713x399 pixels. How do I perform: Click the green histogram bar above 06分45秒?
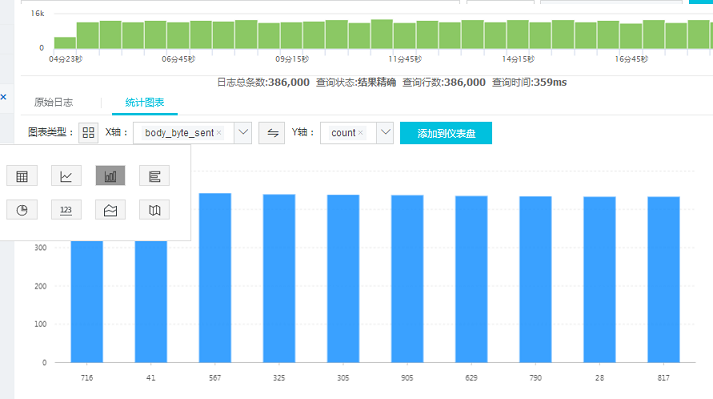pos(178,35)
